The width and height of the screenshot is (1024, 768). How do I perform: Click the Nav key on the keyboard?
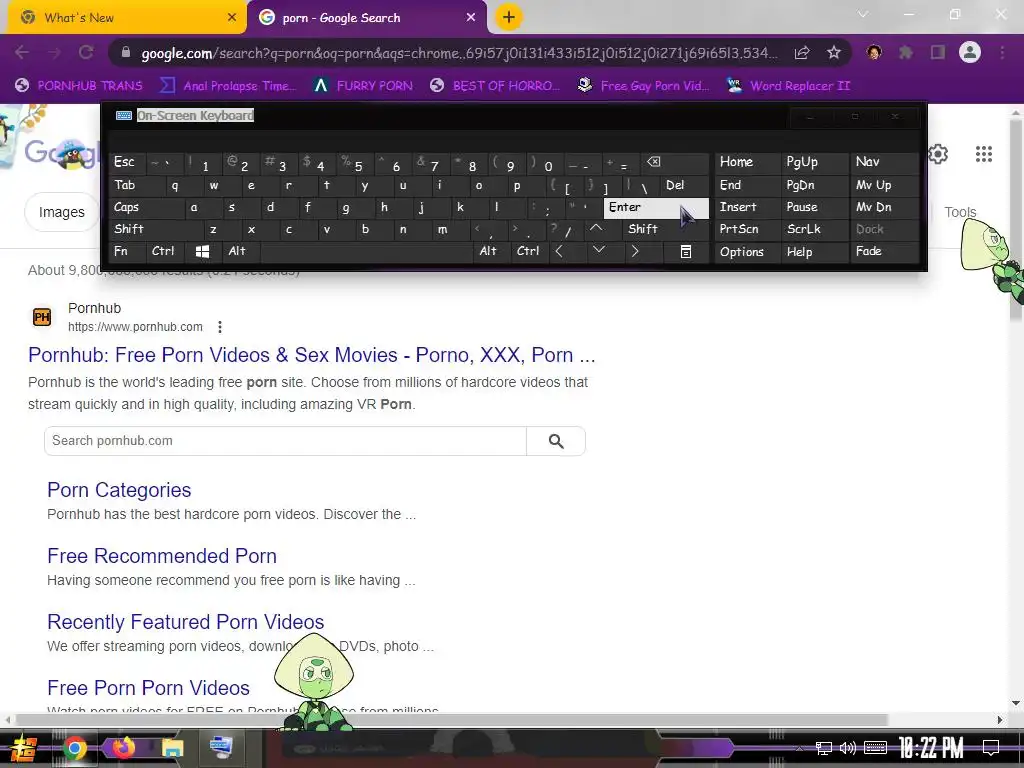884,163
